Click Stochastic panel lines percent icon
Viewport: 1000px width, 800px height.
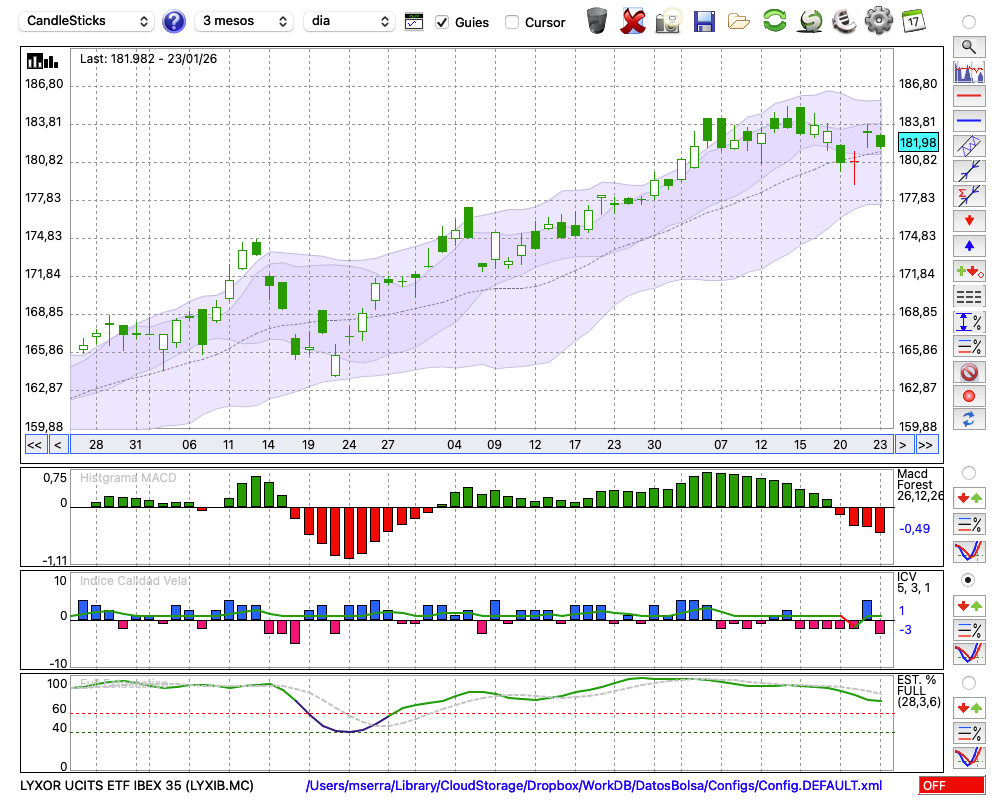969,732
